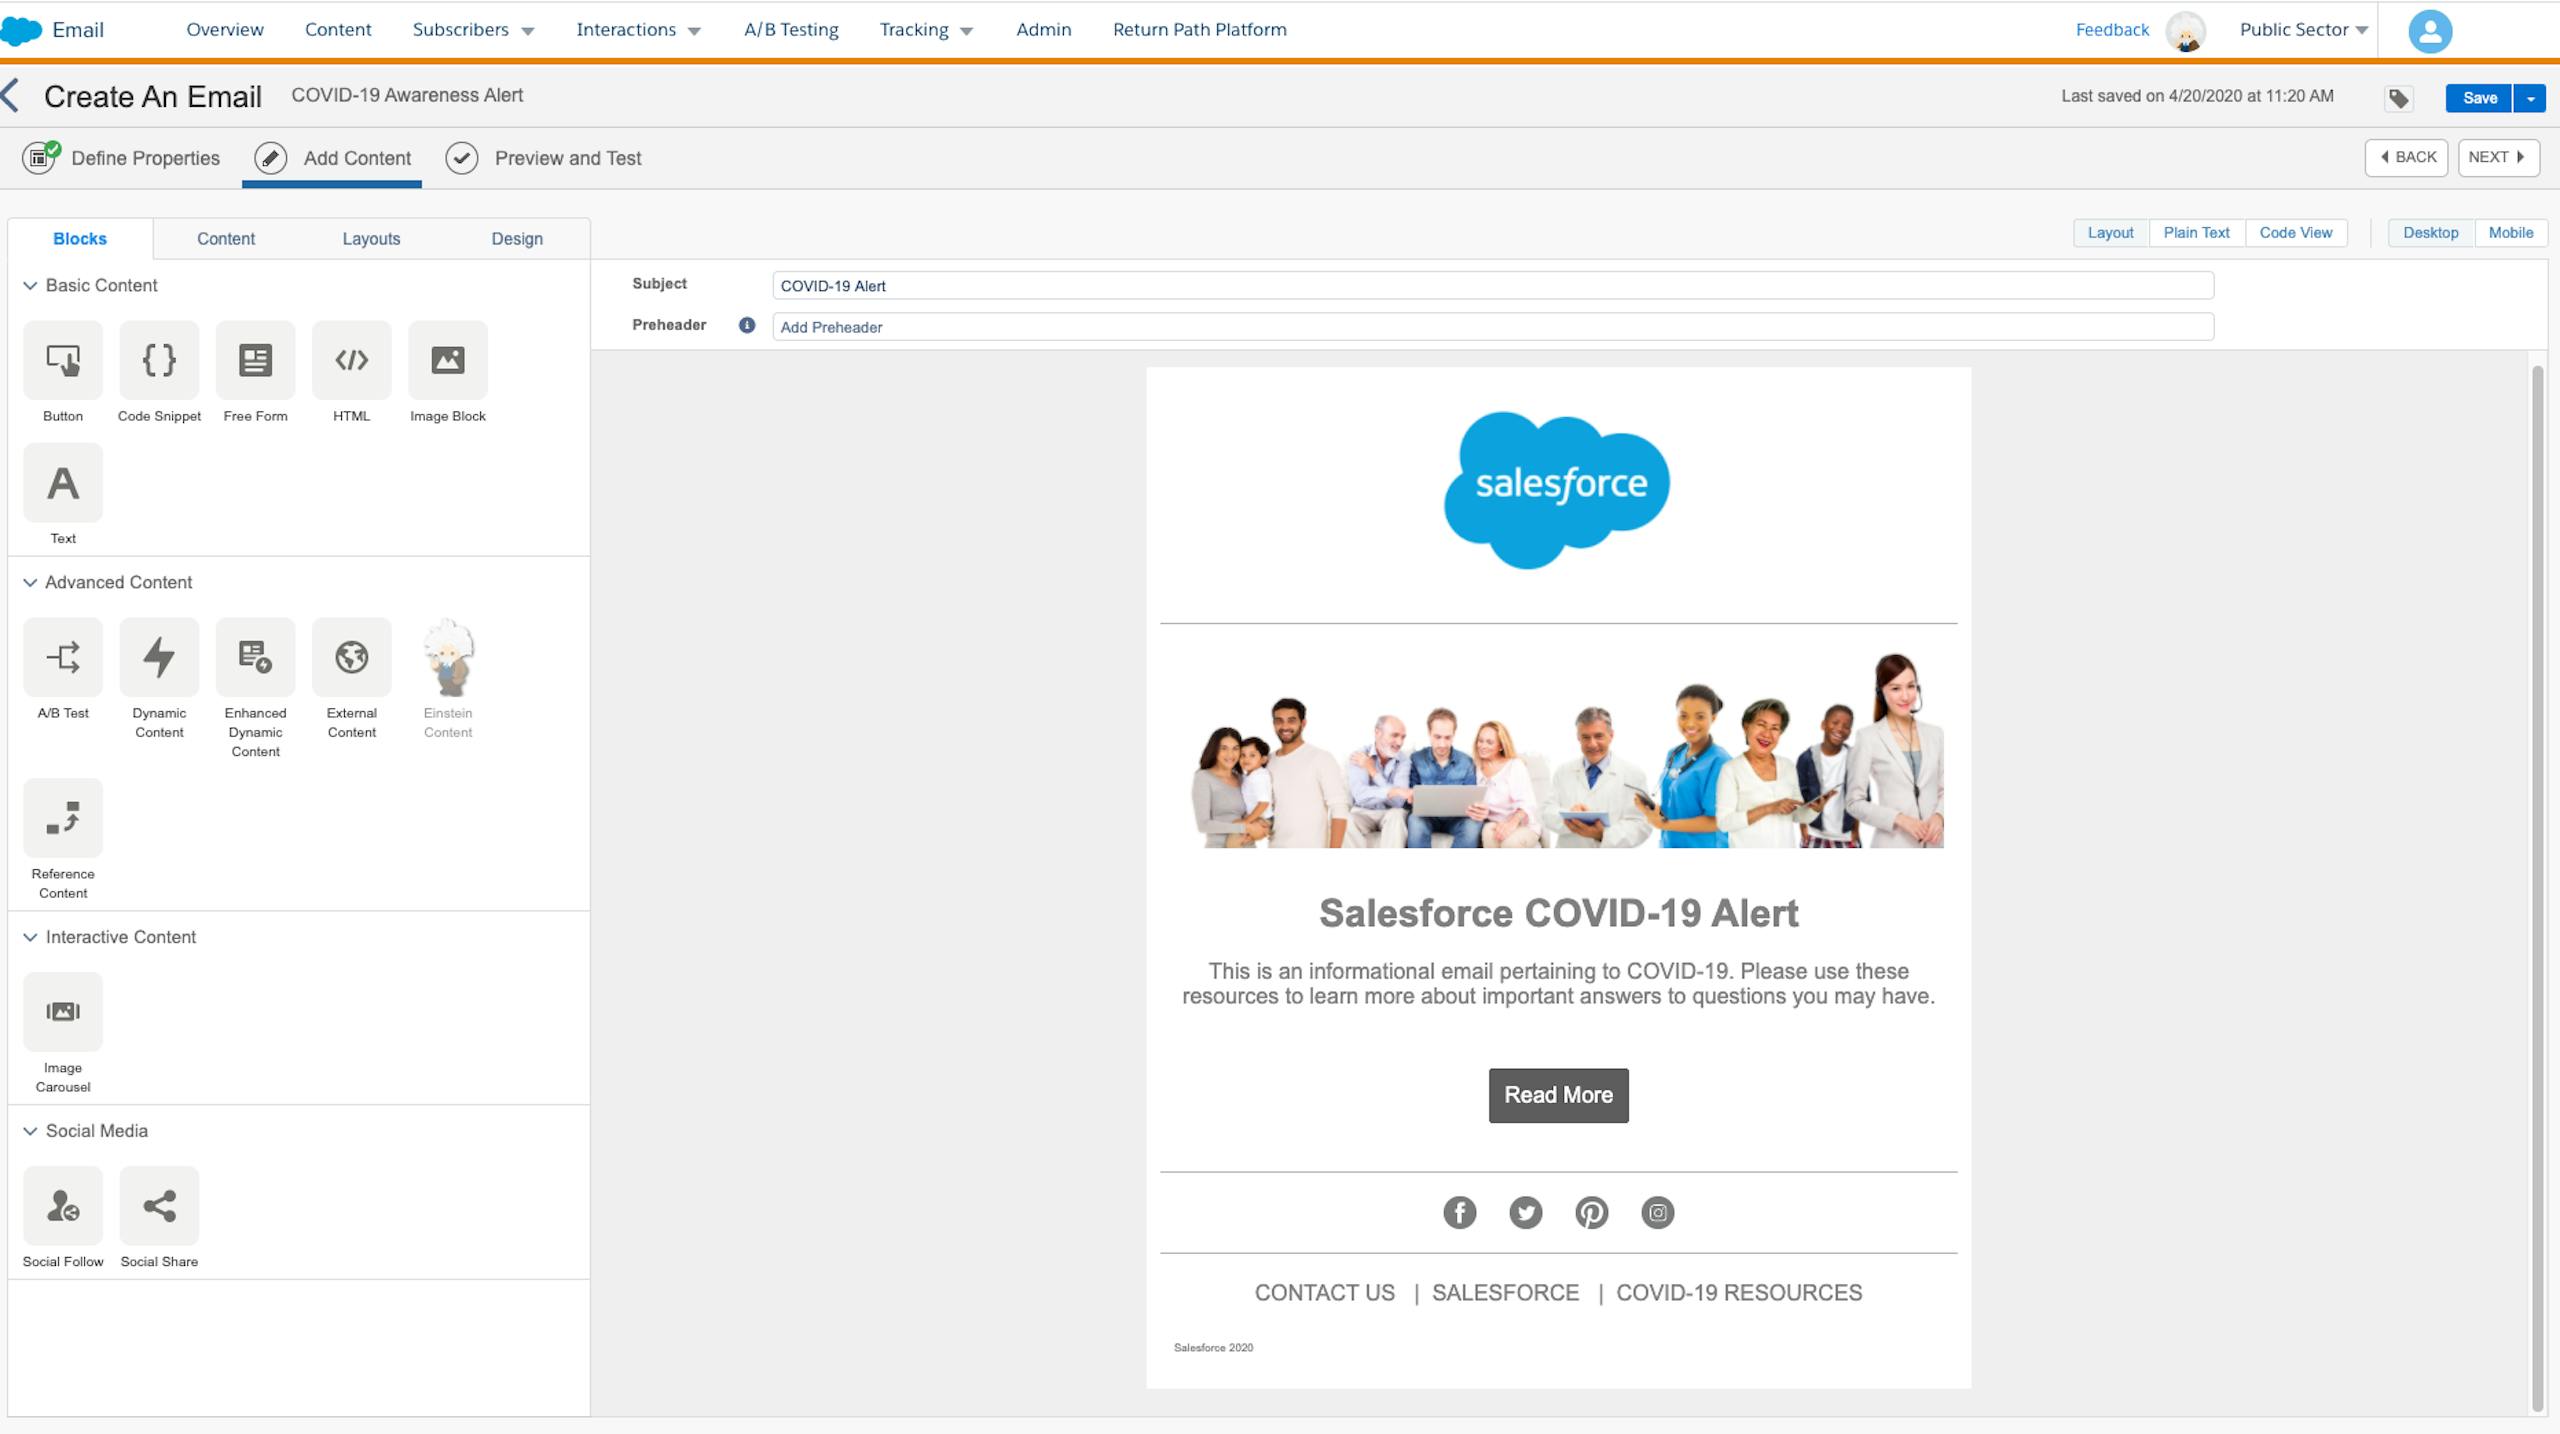The image size is (2560, 1434).
Task: Choose the Text block icon
Action: pos(63,483)
